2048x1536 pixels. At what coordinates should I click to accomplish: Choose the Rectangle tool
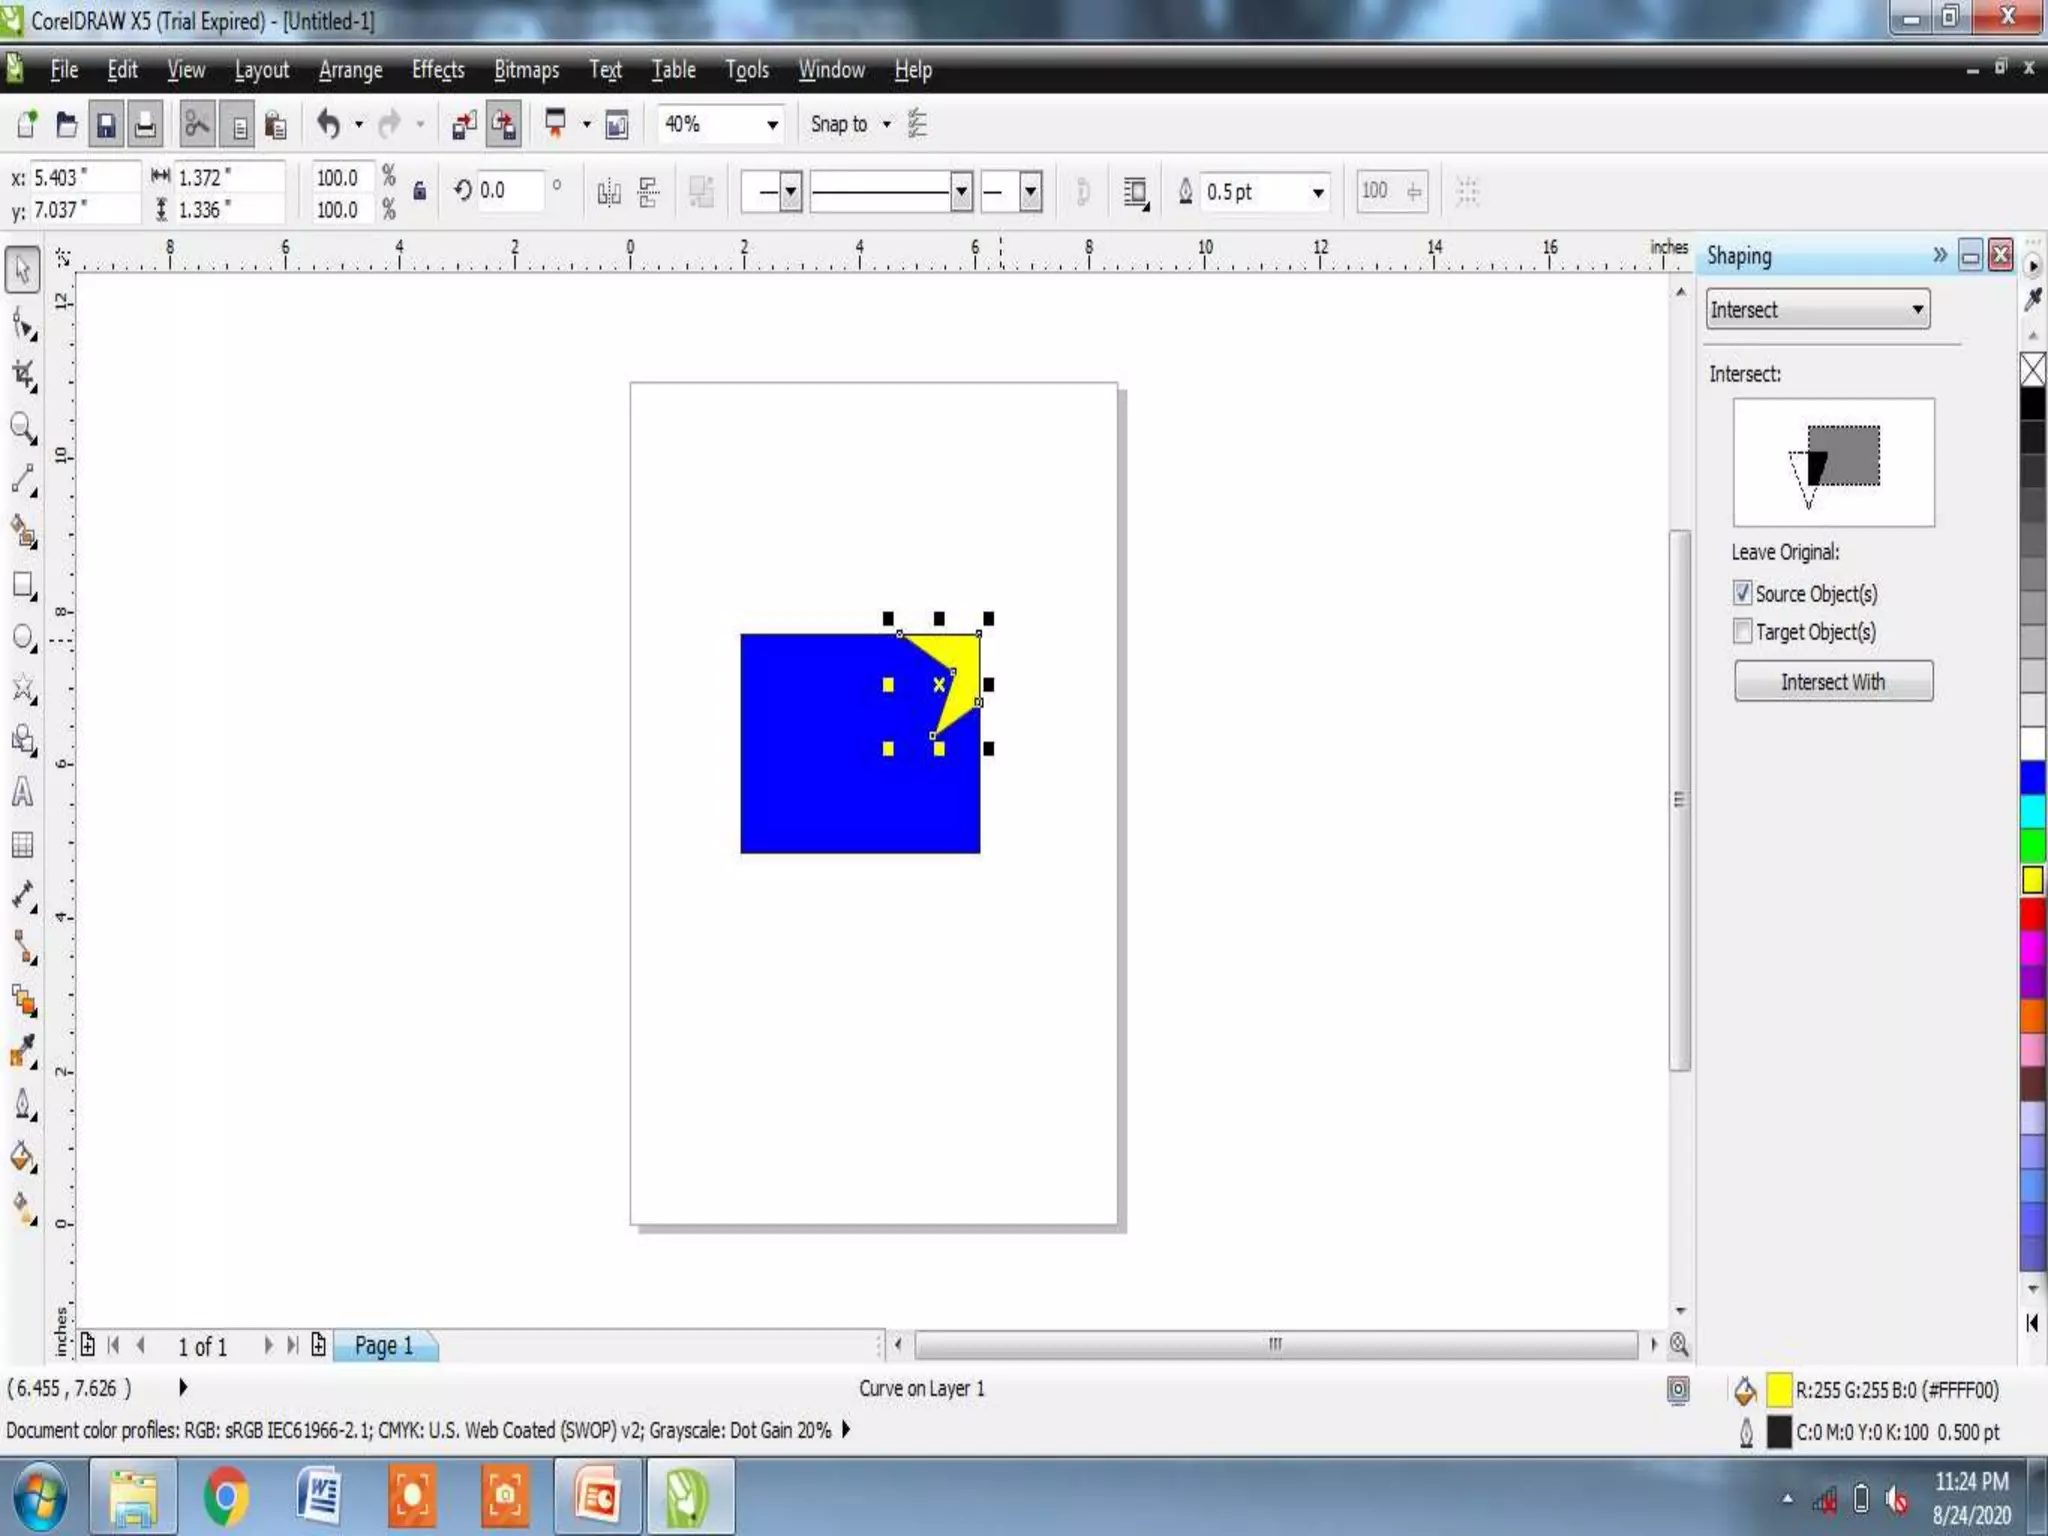pos(23,586)
